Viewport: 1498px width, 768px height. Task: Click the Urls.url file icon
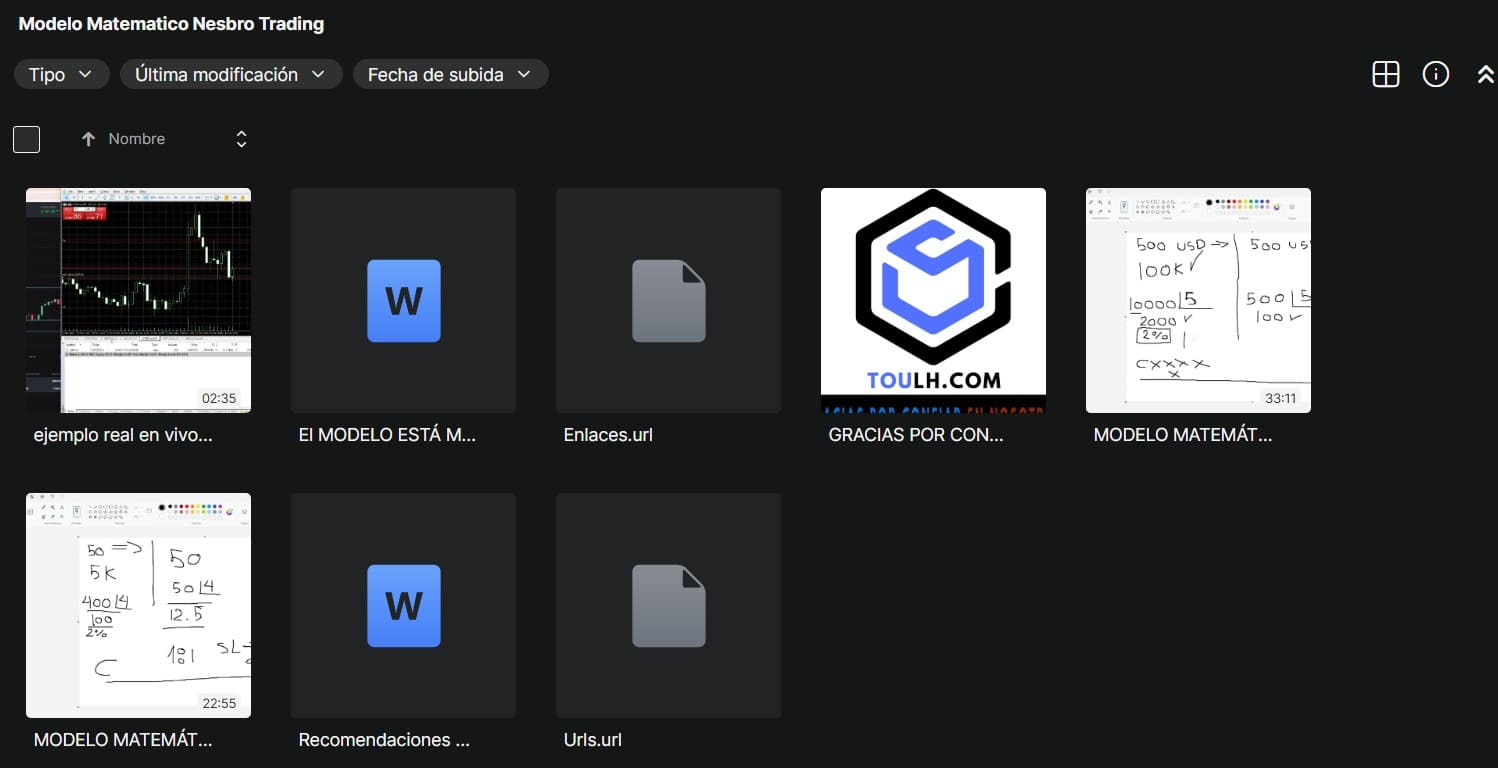pos(668,606)
